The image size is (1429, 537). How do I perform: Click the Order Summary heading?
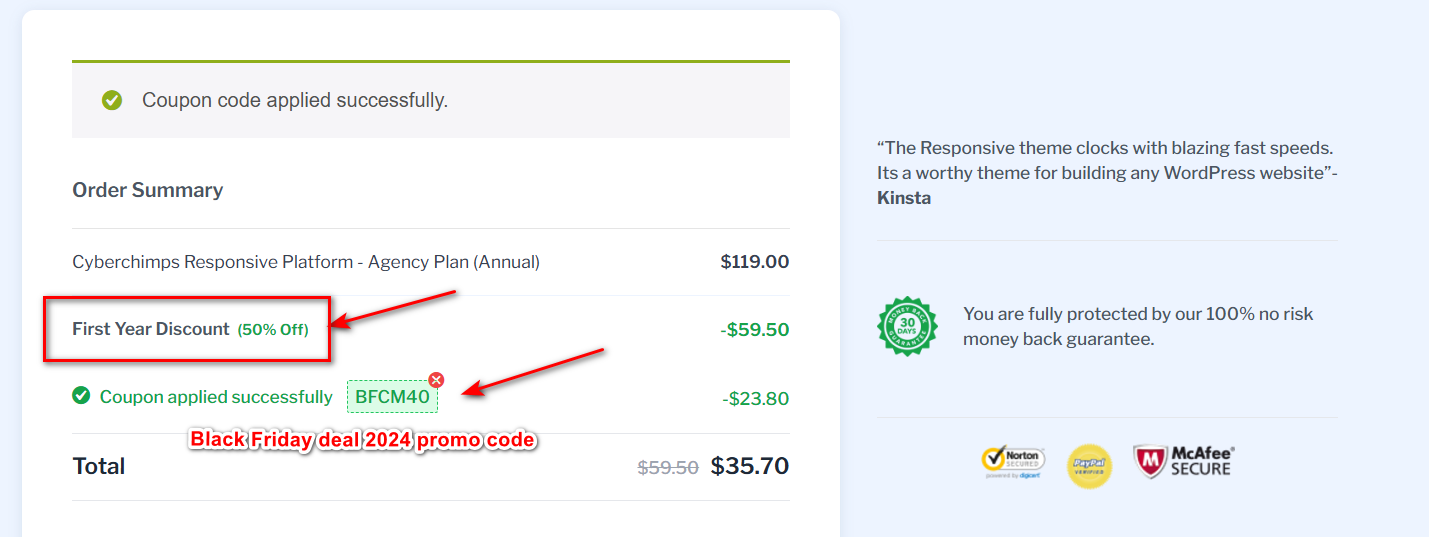pyautogui.click(x=148, y=190)
